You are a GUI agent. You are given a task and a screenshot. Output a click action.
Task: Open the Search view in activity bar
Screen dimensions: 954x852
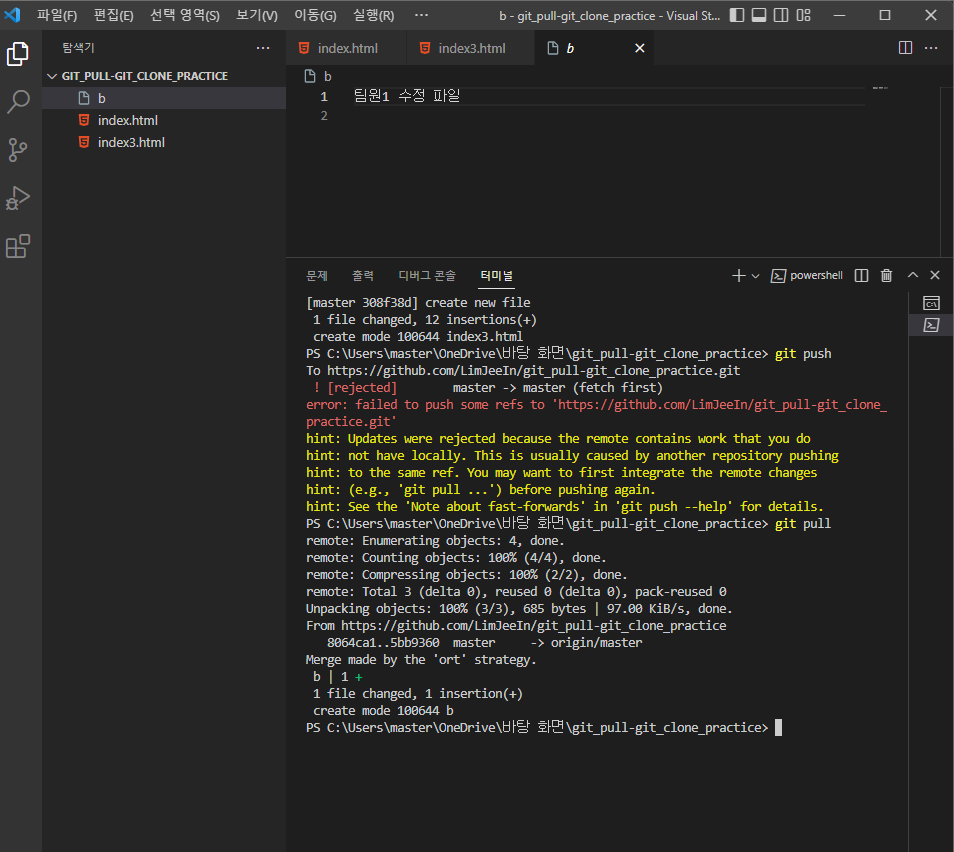(x=18, y=102)
